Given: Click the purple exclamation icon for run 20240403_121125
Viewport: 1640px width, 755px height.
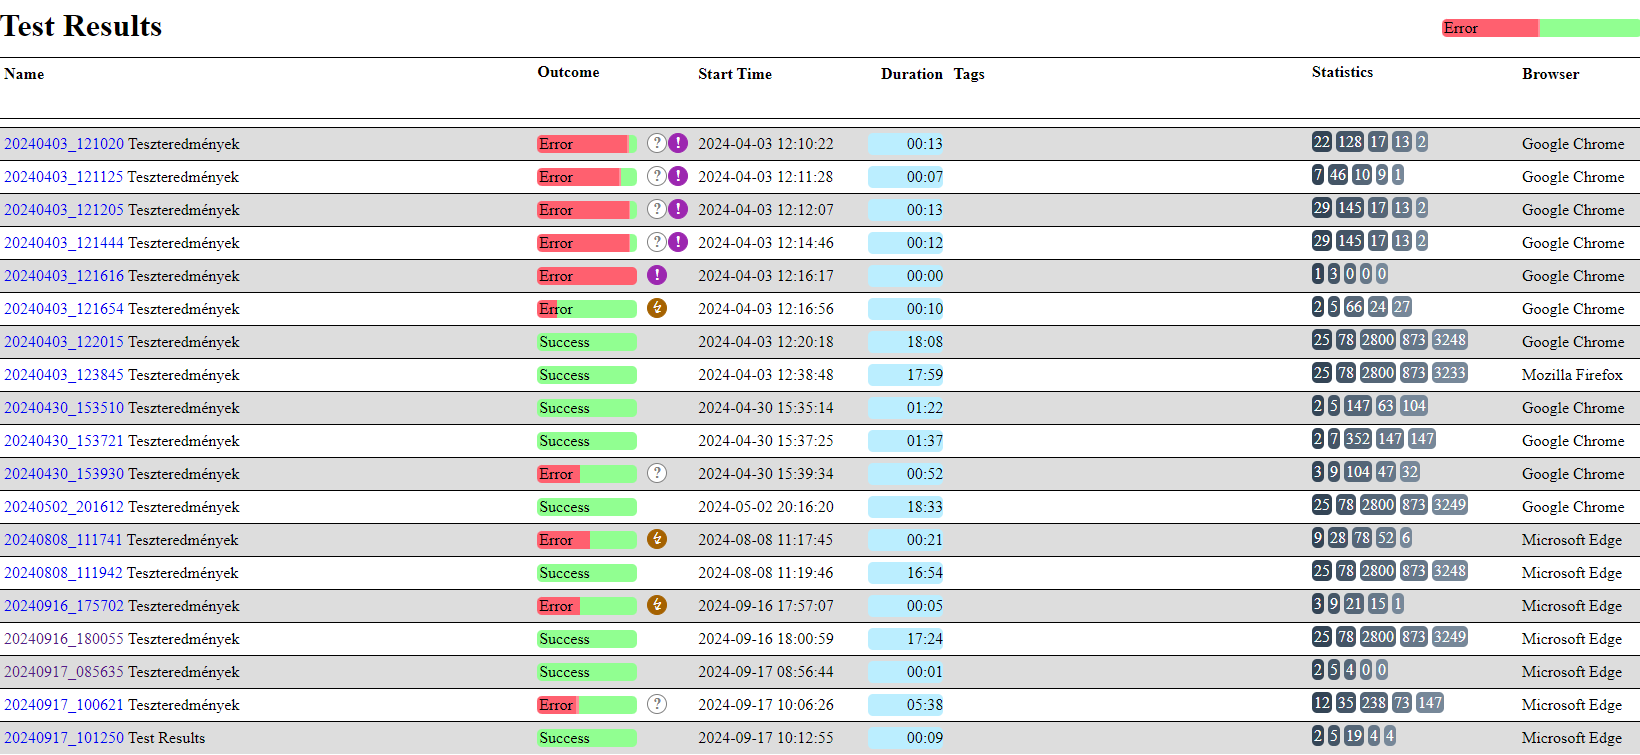Looking at the screenshot, I should point(678,176).
